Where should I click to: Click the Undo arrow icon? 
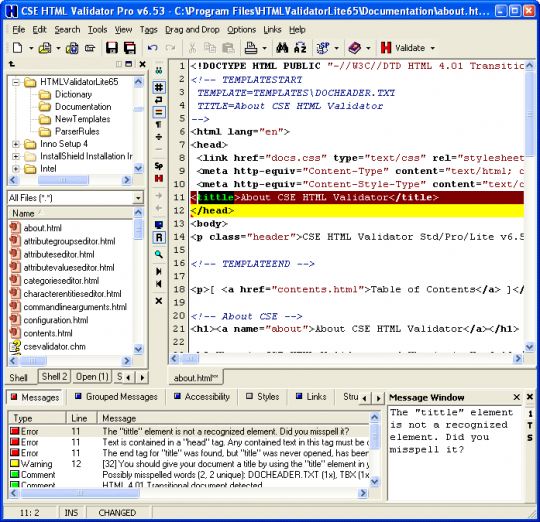click(x=153, y=48)
